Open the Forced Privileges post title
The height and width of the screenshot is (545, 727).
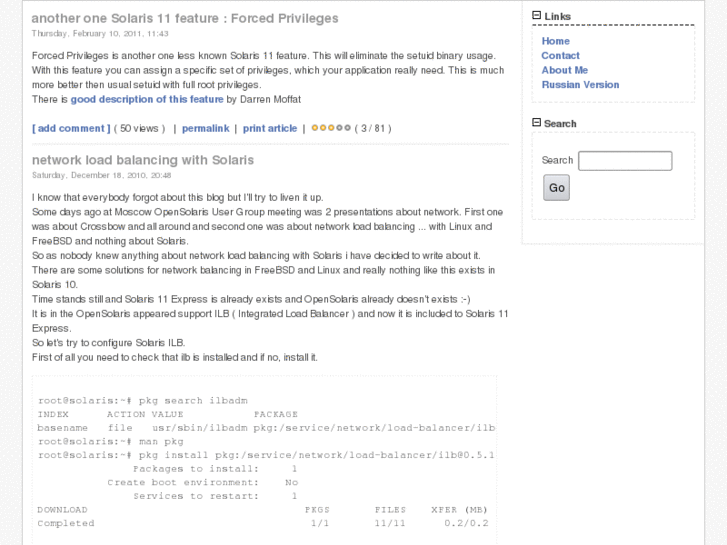click(x=185, y=18)
